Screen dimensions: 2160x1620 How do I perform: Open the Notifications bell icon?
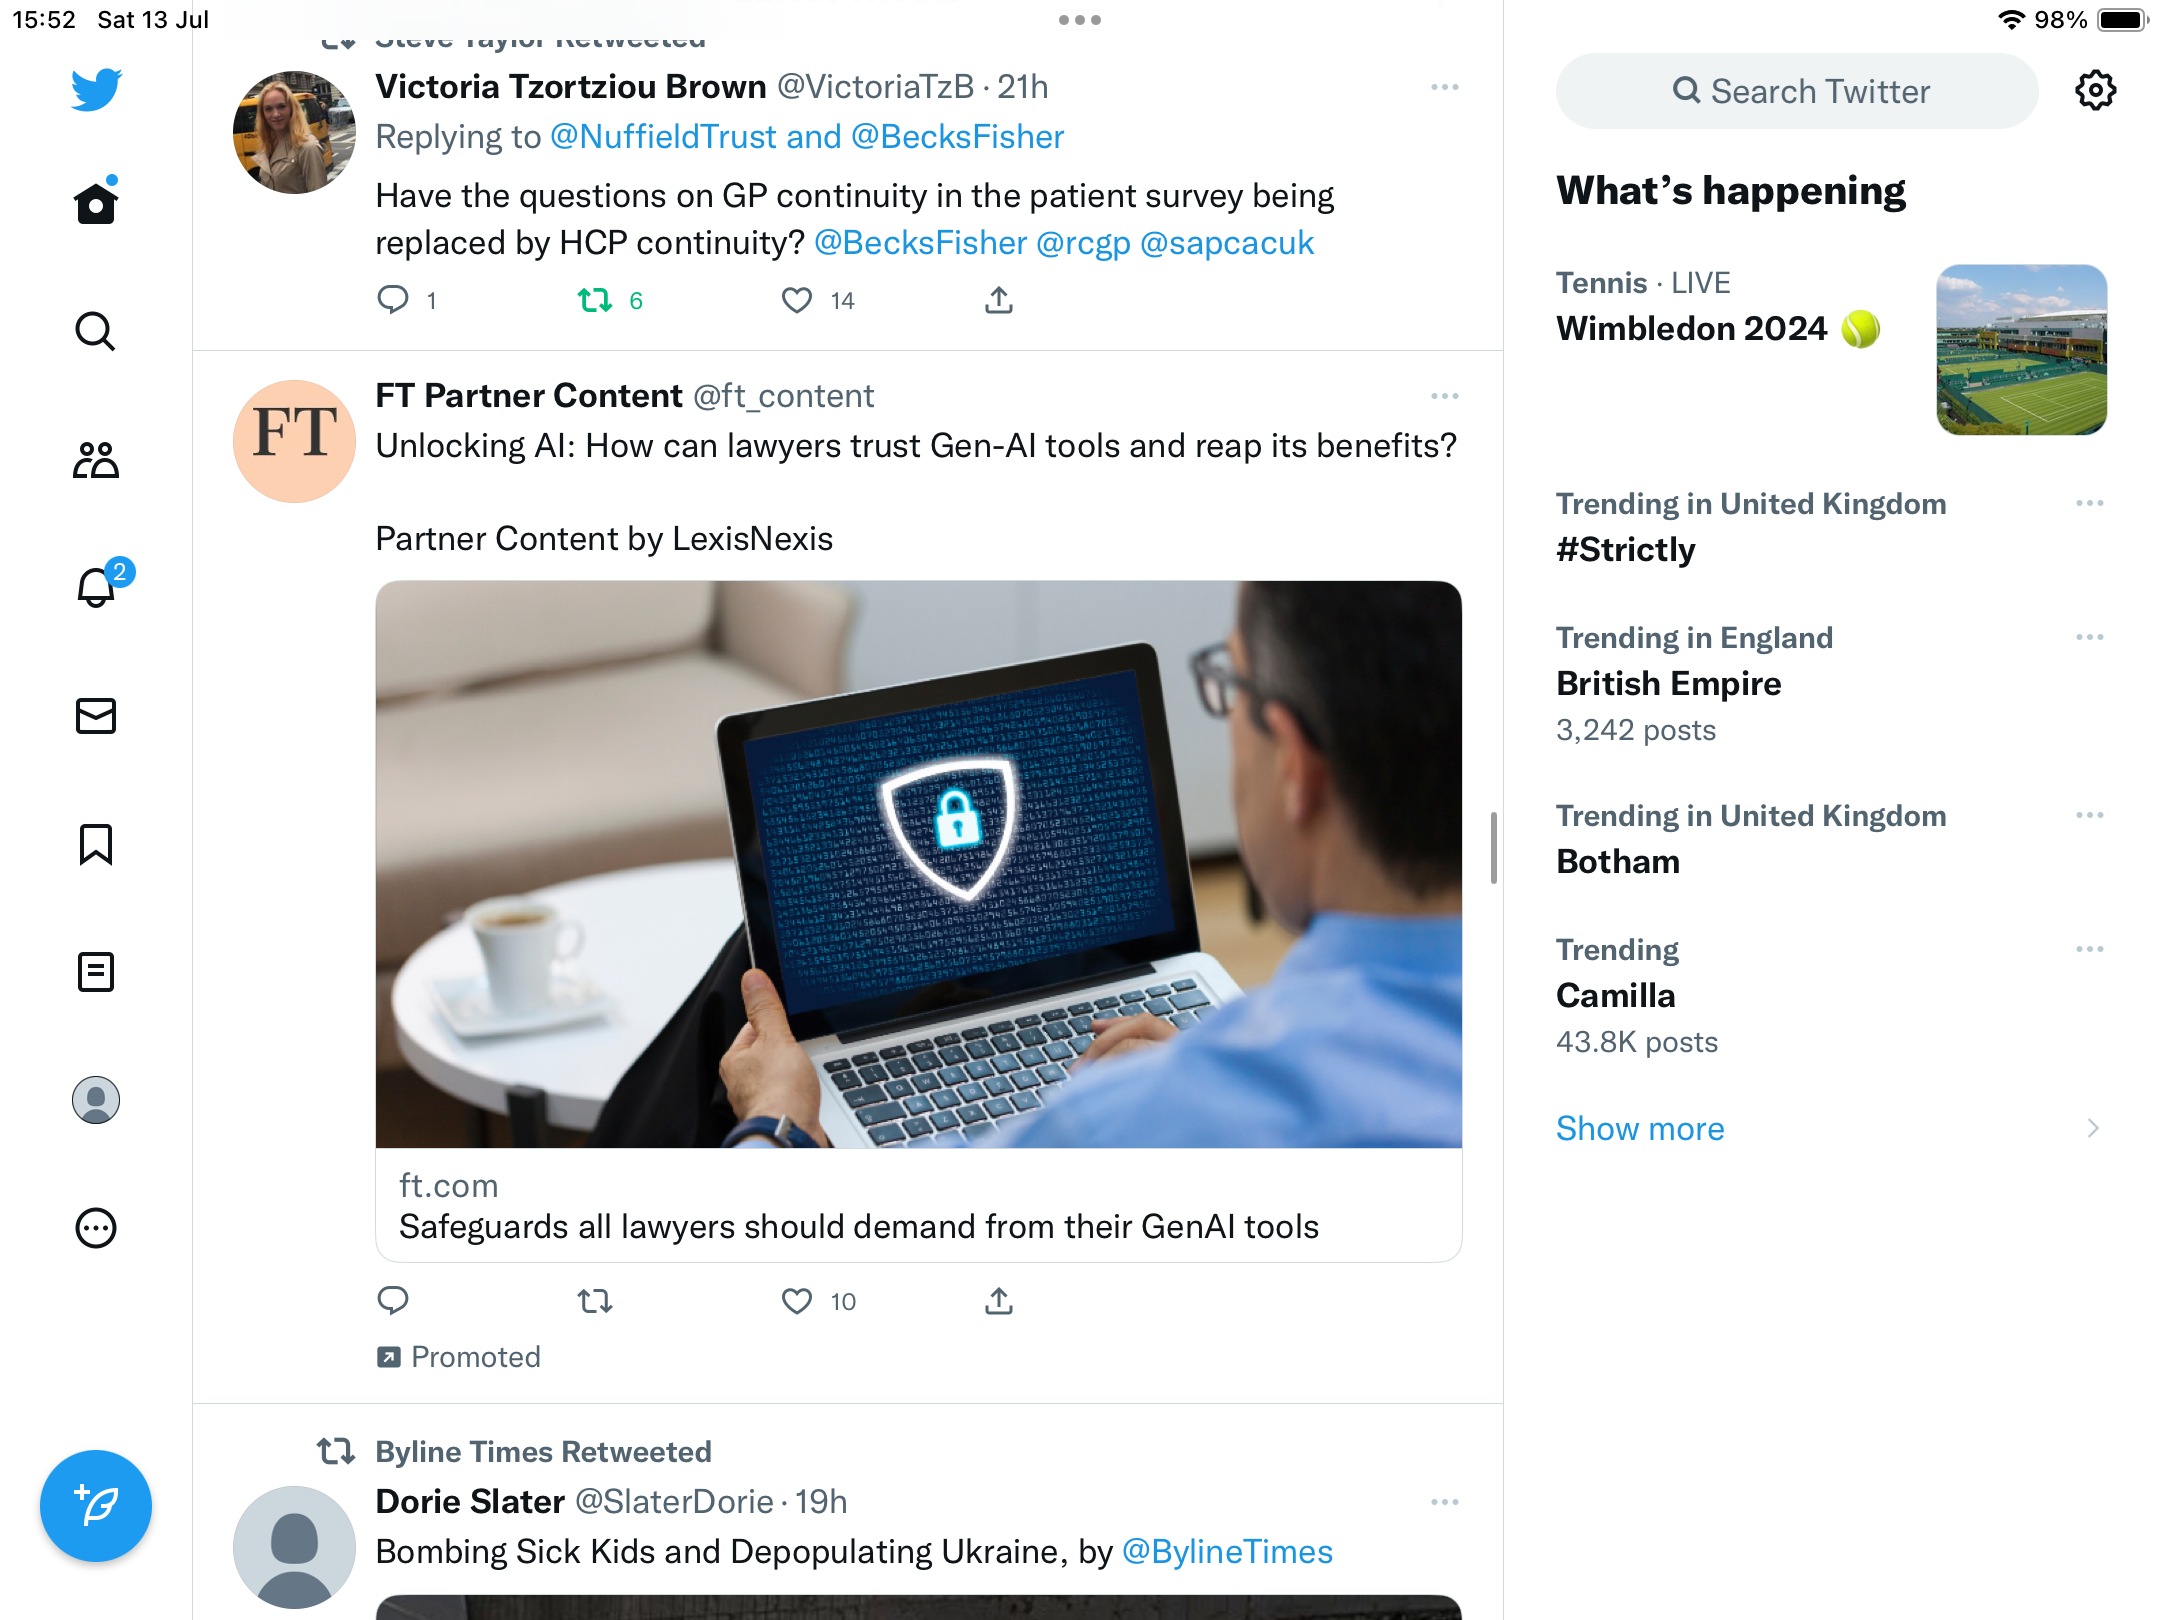coord(96,587)
